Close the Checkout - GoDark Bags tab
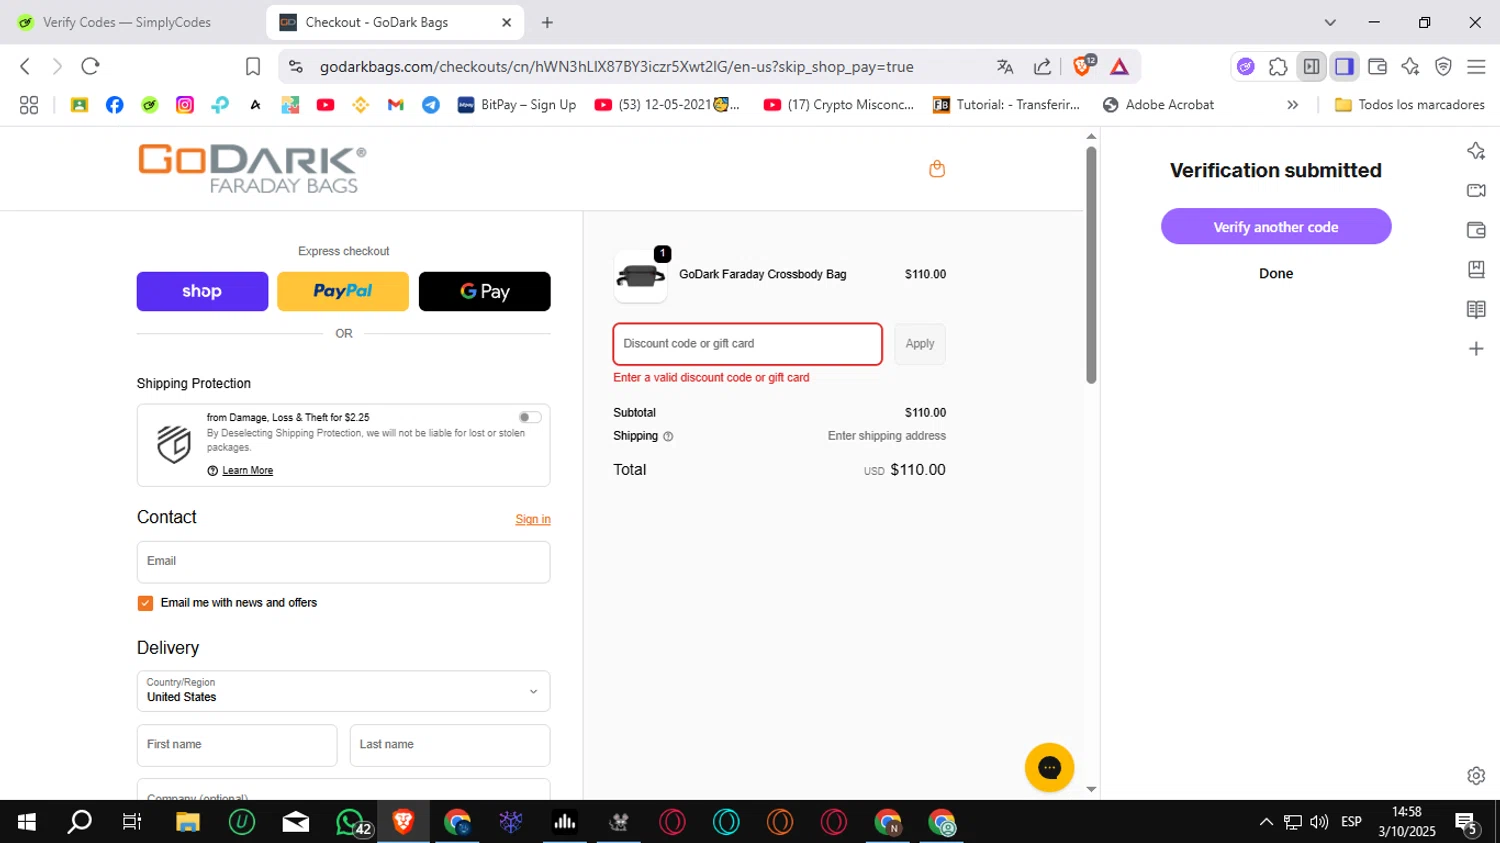The height and width of the screenshot is (843, 1500). pos(506,22)
